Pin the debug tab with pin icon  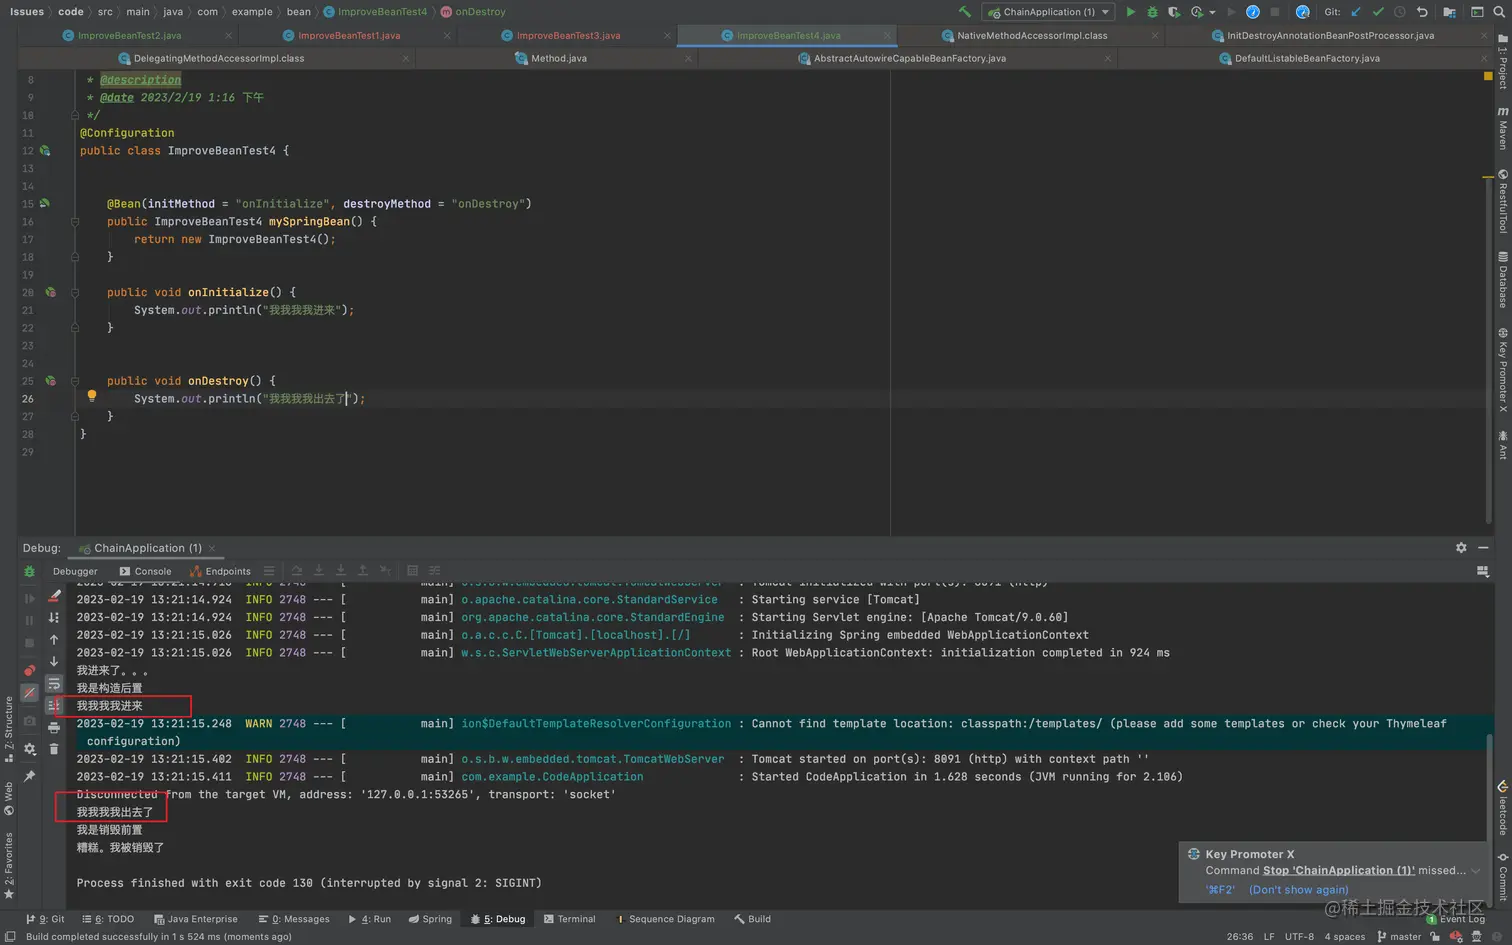[x=29, y=776]
